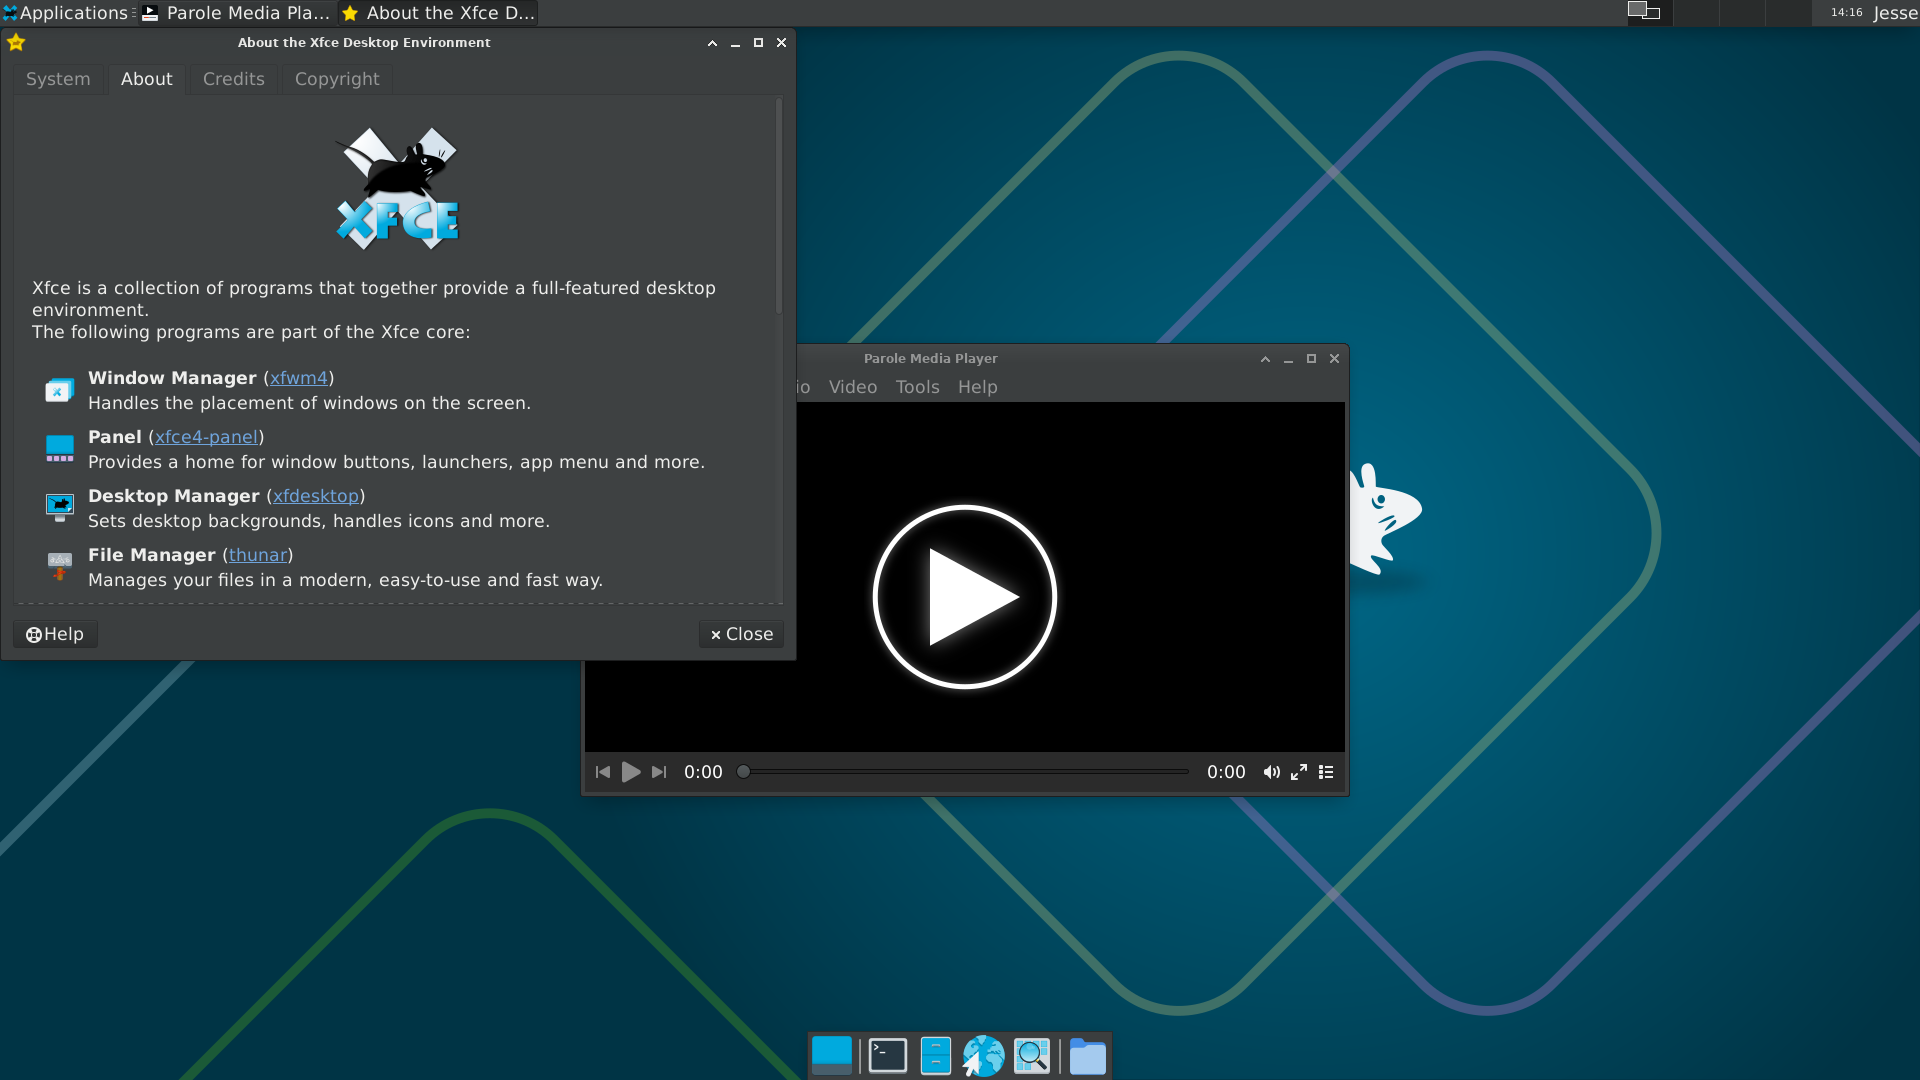Viewport: 1920px width, 1080px height.
Task: Click the Parole total duration 0:00
Action: click(x=1226, y=772)
